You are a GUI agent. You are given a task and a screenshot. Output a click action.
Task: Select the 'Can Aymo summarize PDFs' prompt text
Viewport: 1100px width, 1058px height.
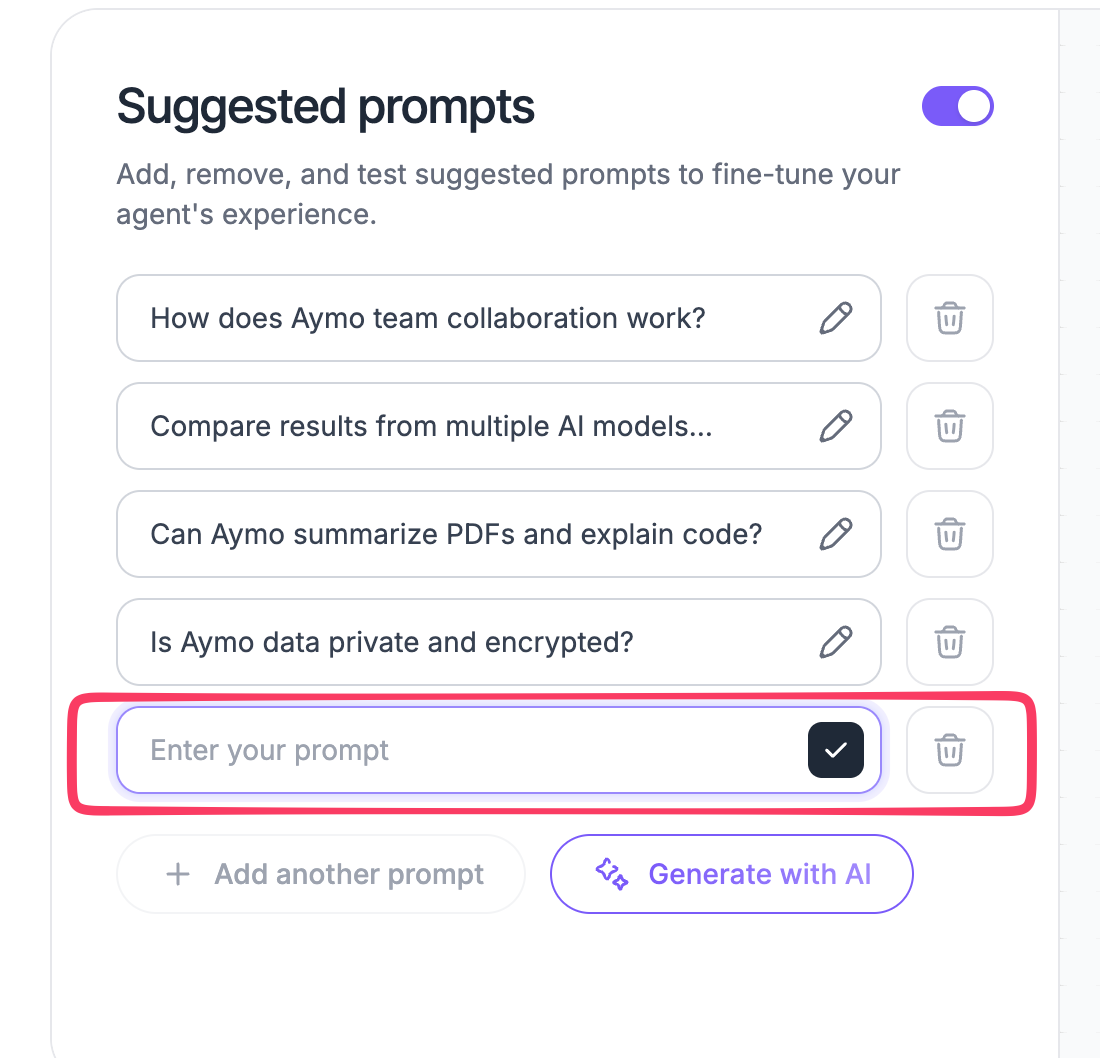pyautogui.click(x=457, y=535)
